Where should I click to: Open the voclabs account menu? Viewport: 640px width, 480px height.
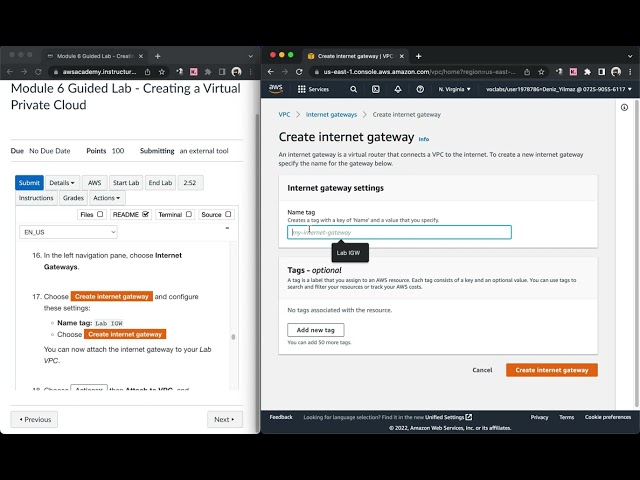point(559,89)
